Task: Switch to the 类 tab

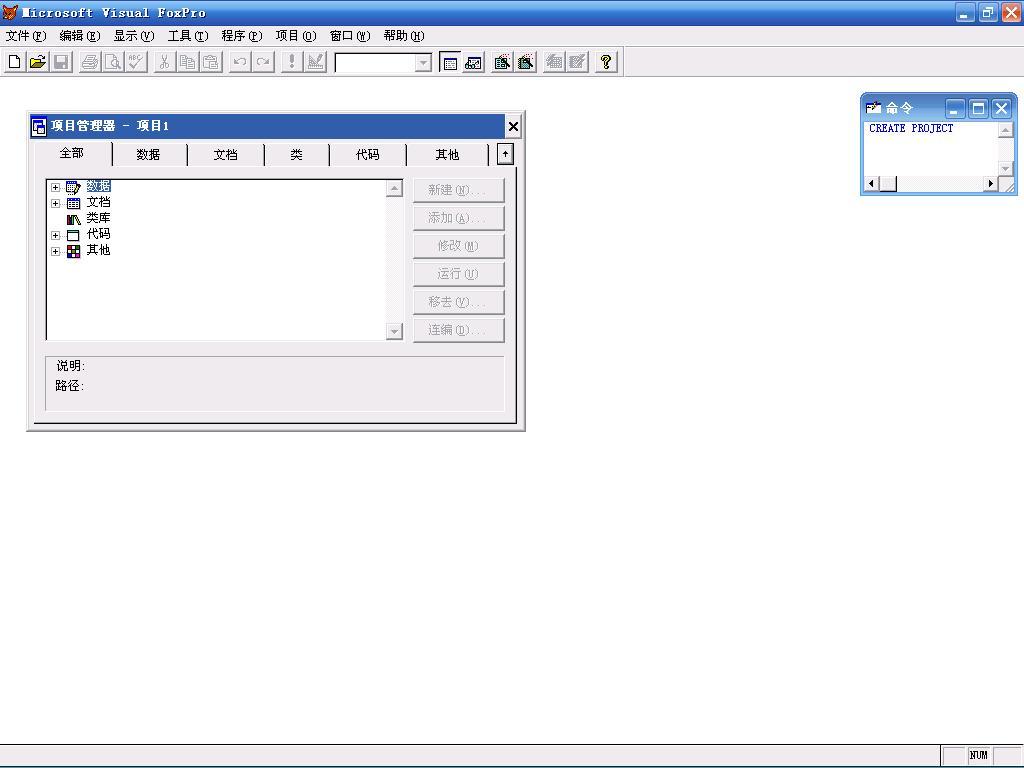Action: 296,155
